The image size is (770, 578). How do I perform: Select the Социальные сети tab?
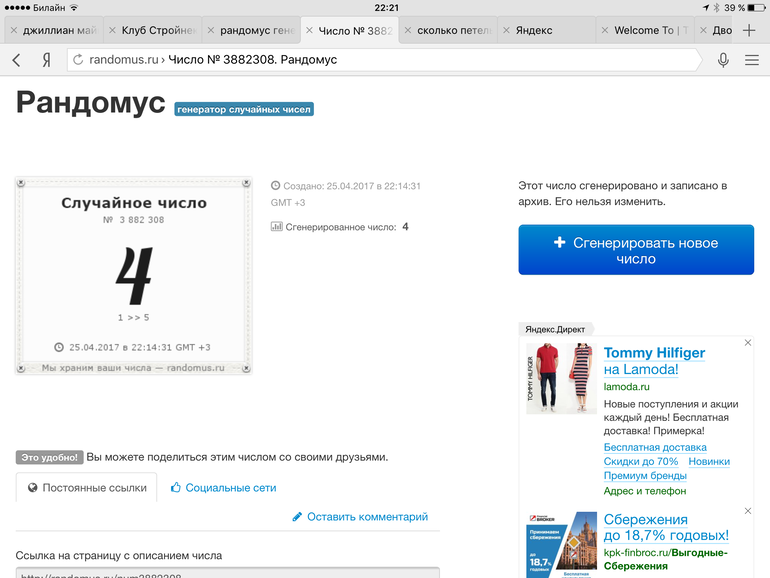(x=223, y=488)
